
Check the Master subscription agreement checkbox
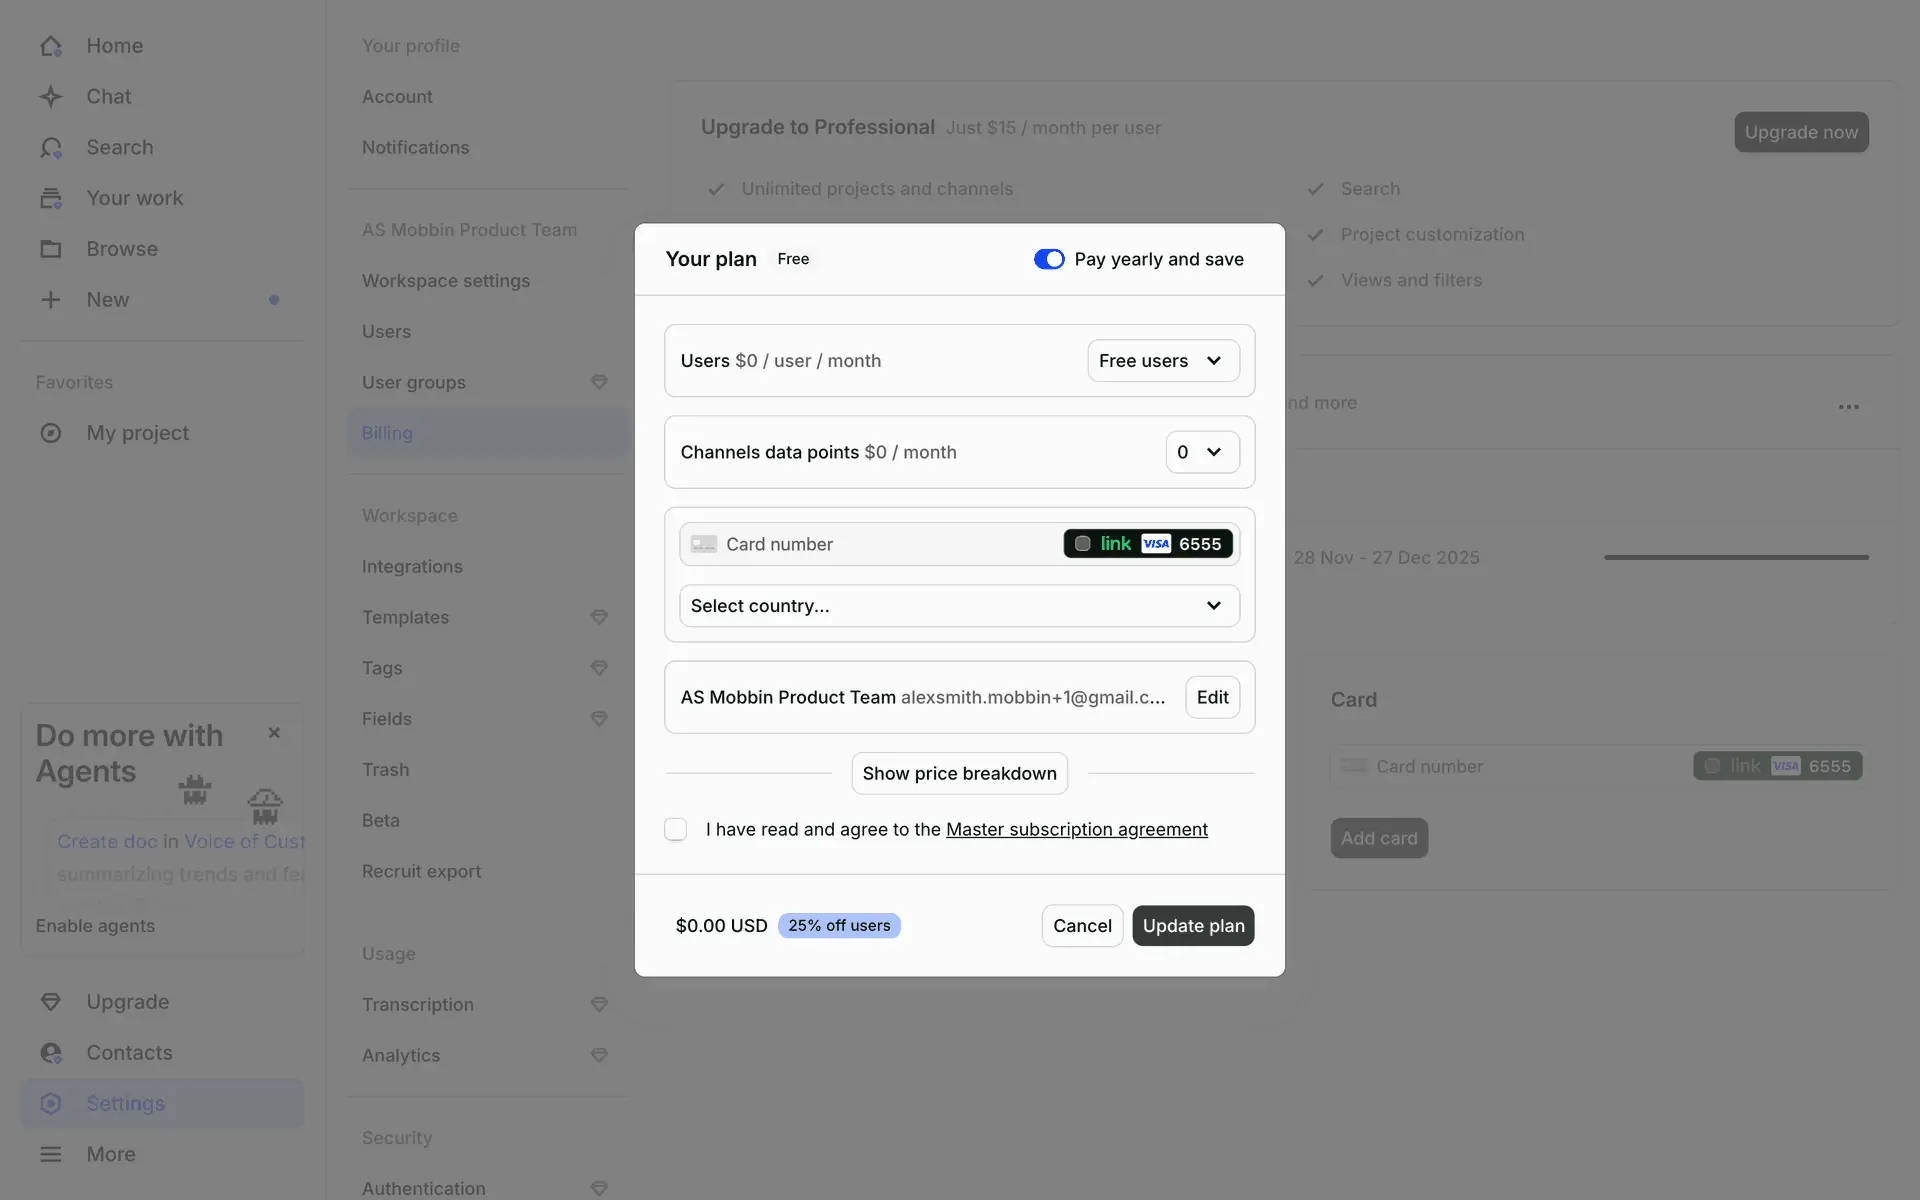(x=676, y=829)
